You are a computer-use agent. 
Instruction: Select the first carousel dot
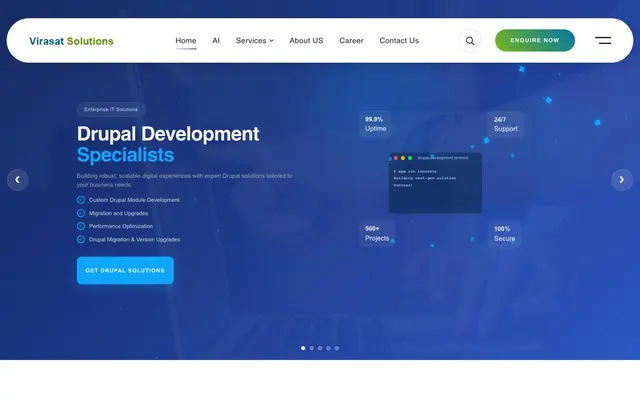pos(303,348)
